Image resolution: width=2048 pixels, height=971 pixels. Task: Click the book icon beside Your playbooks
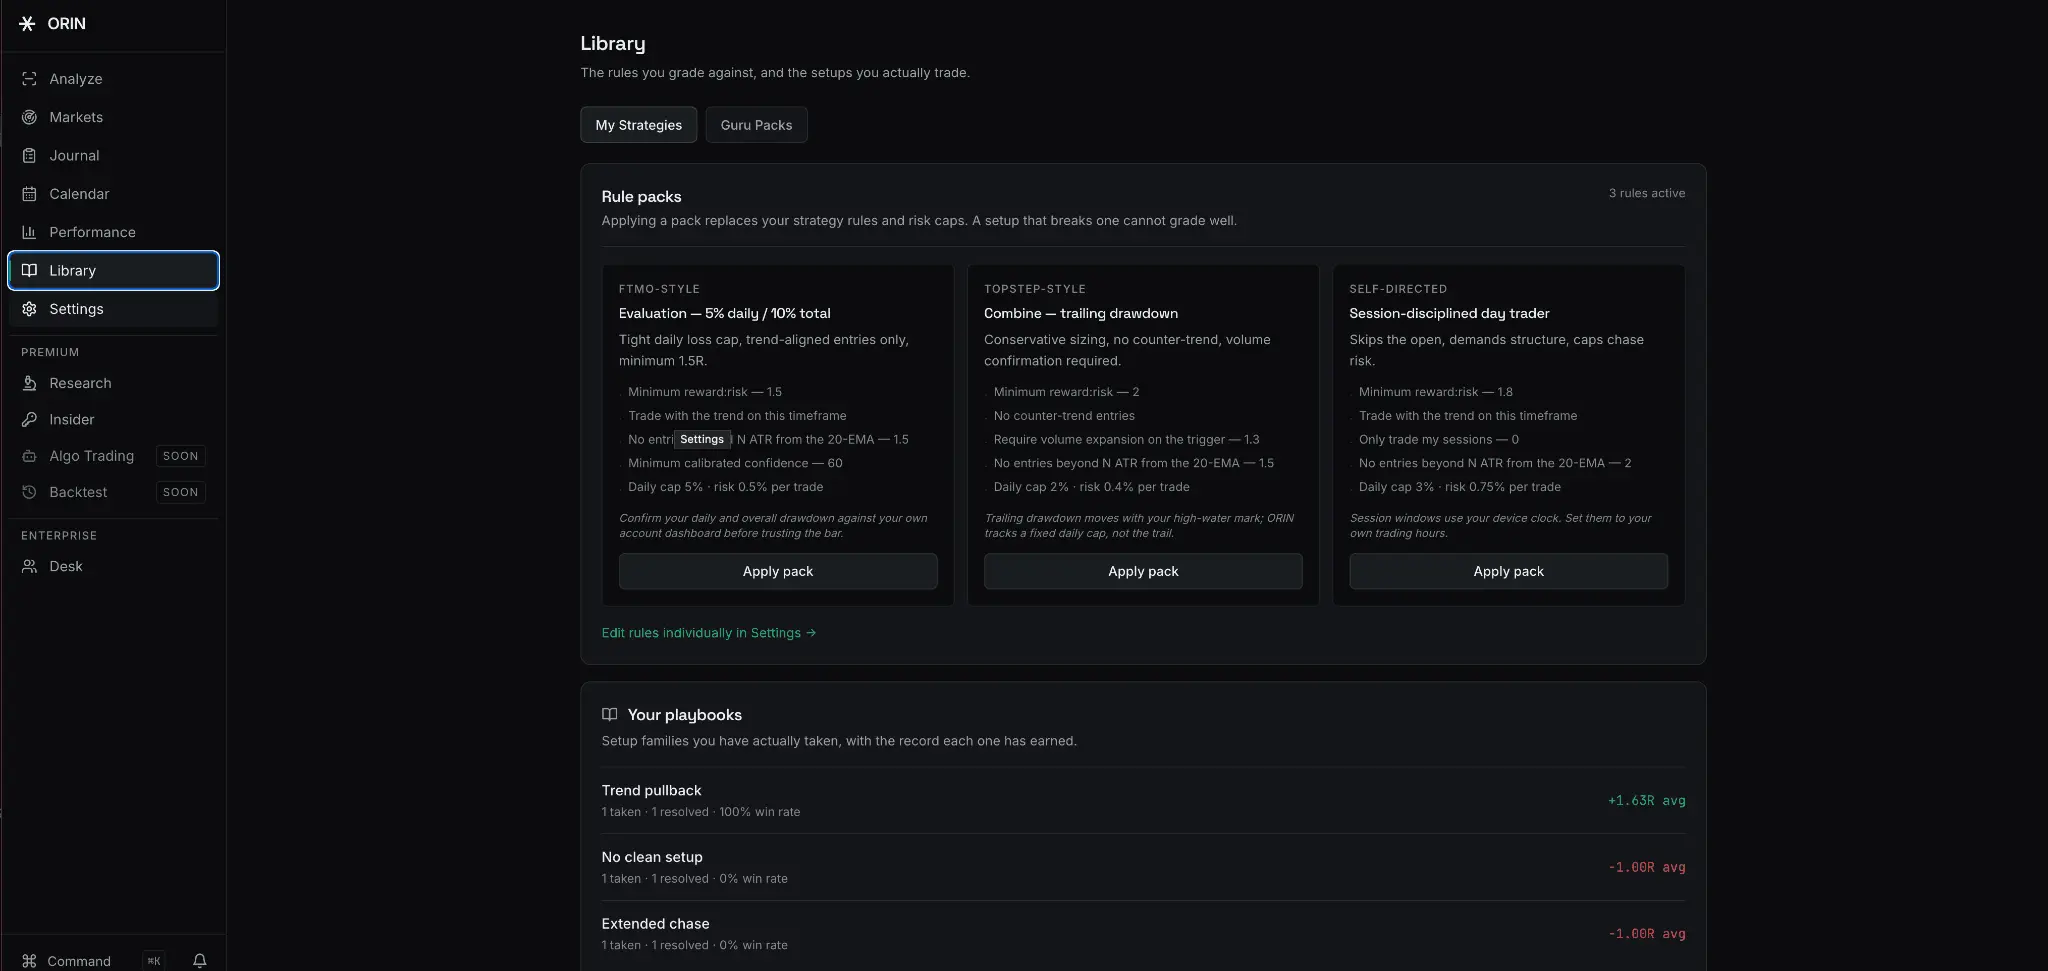[610, 714]
